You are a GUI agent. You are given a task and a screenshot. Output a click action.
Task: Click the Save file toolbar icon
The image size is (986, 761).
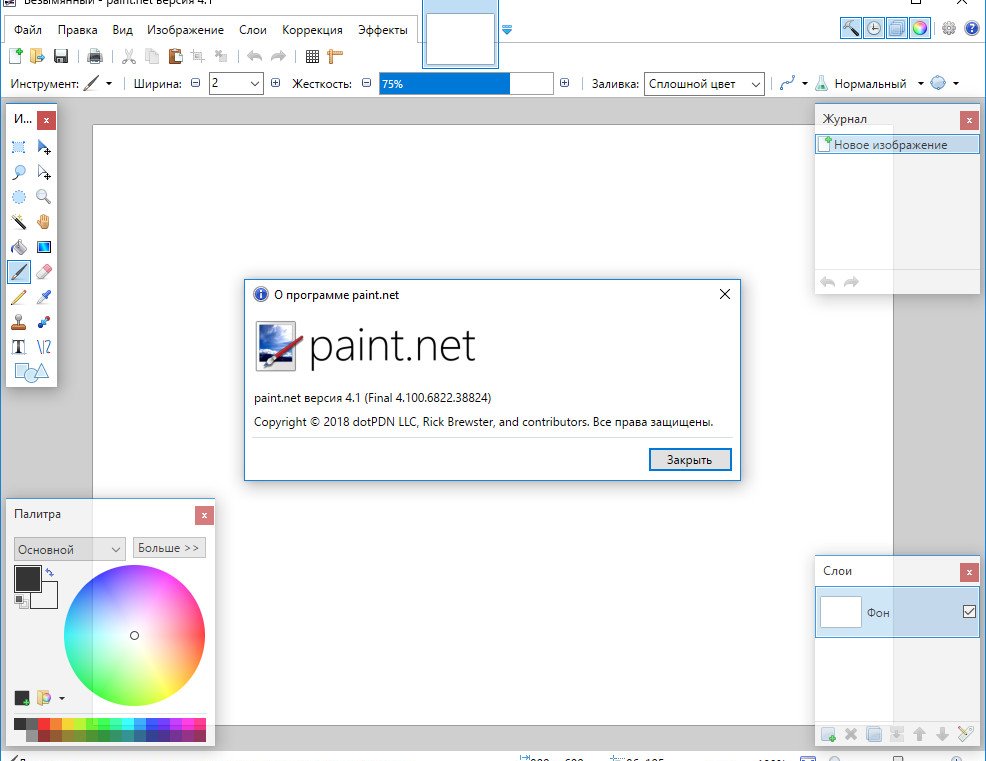click(x=61, y=56)
